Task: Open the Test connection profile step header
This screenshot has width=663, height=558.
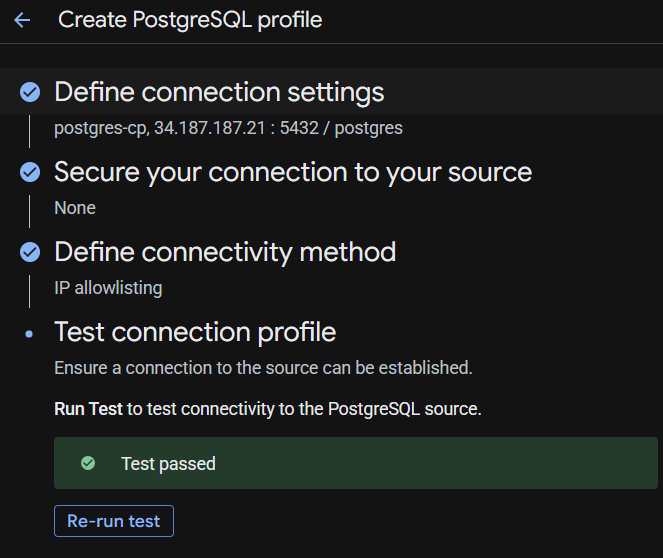Action: click(x=195, y=332)
